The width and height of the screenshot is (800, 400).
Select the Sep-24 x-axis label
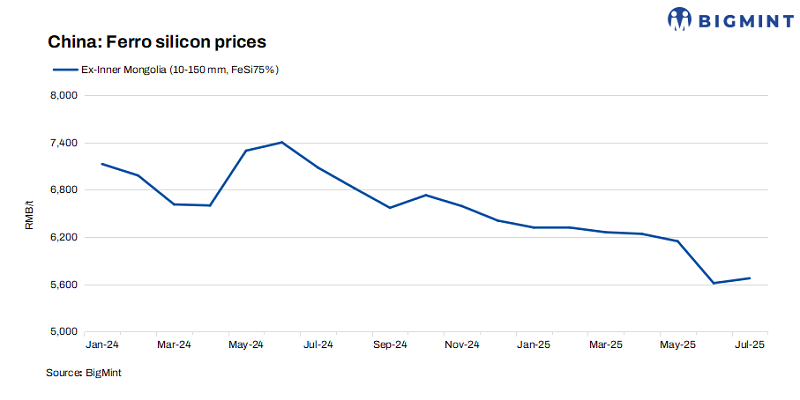tap(390, 344)
